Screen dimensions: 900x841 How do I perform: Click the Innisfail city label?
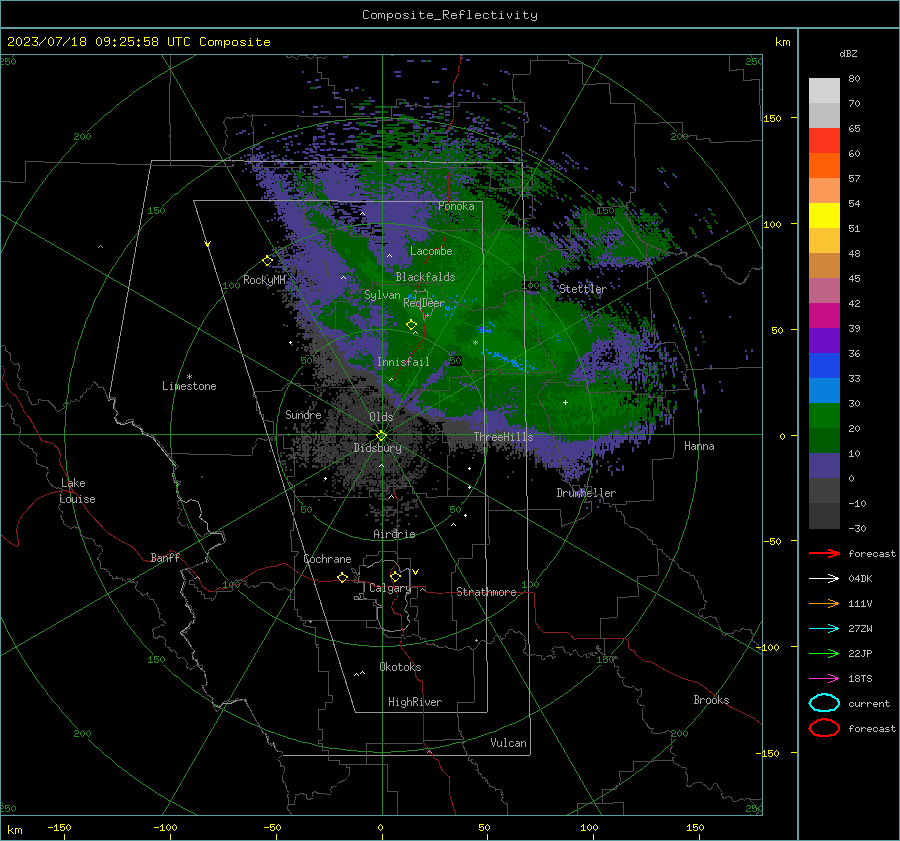pyautogui.click(x=403, y=362)
